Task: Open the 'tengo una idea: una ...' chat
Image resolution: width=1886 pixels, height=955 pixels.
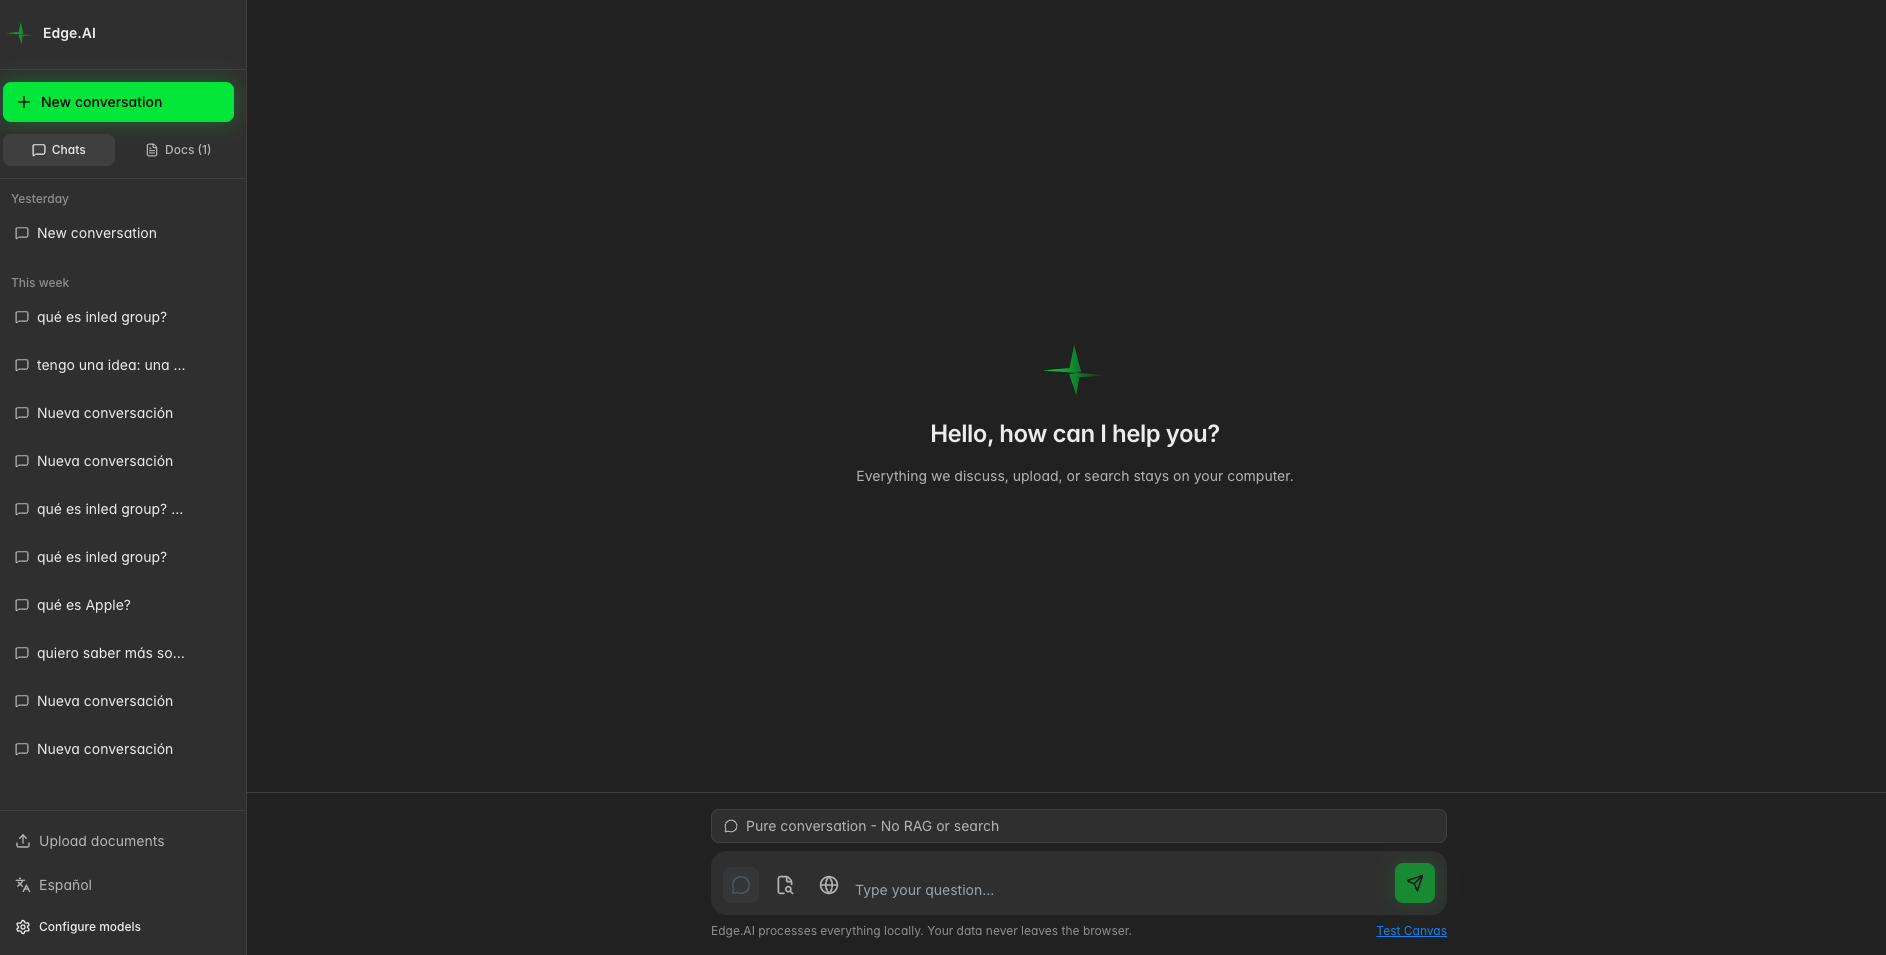Action: point(111,365)
